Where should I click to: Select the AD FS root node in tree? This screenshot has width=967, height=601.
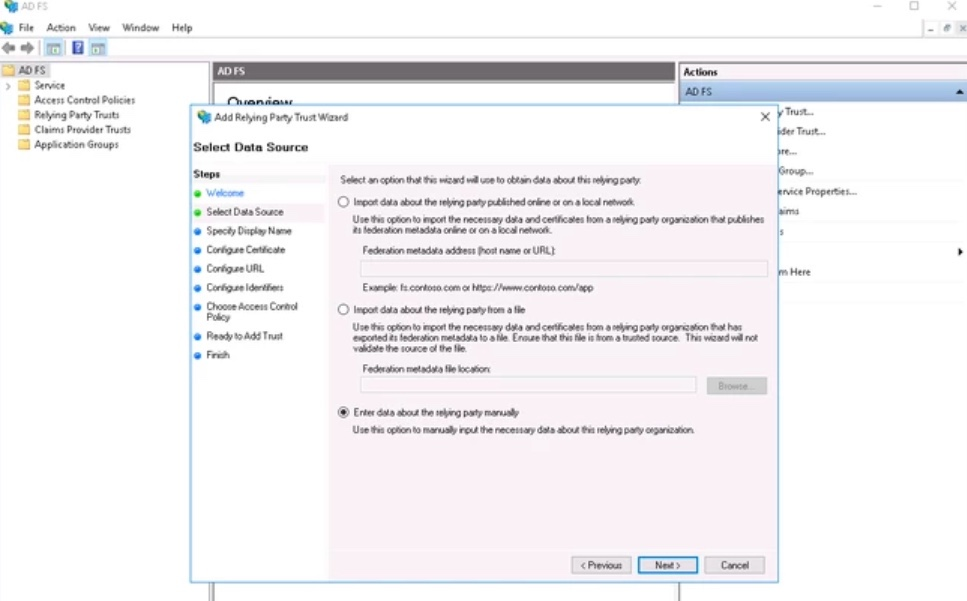point(31,70)
